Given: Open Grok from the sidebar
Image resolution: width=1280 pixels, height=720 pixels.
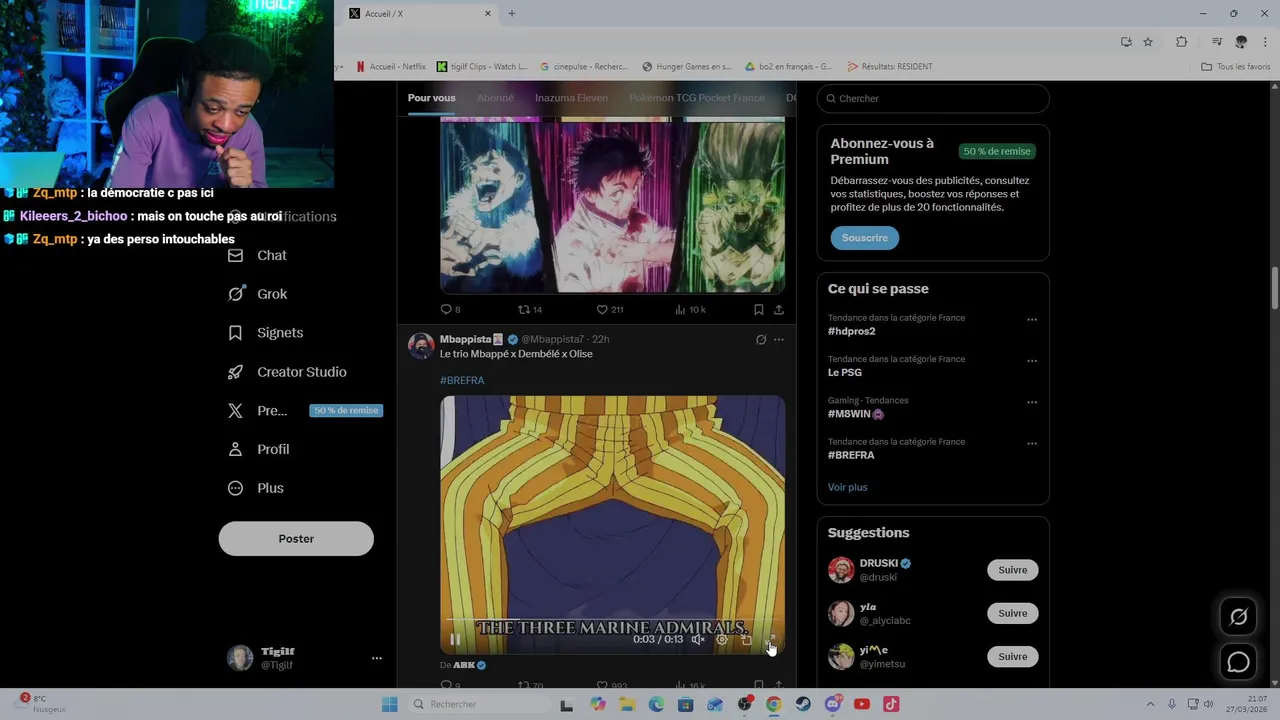Looking at the screenshot, I should click(x=258, y=294).
